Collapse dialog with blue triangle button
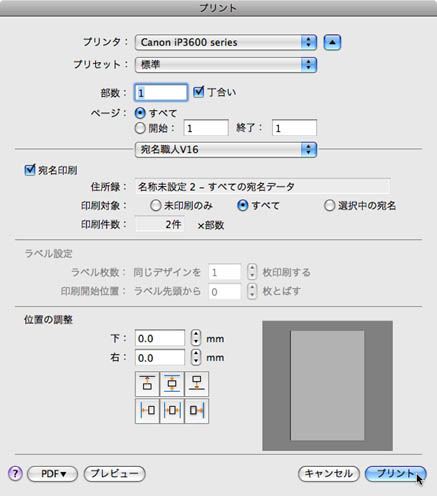 point(332,42)
